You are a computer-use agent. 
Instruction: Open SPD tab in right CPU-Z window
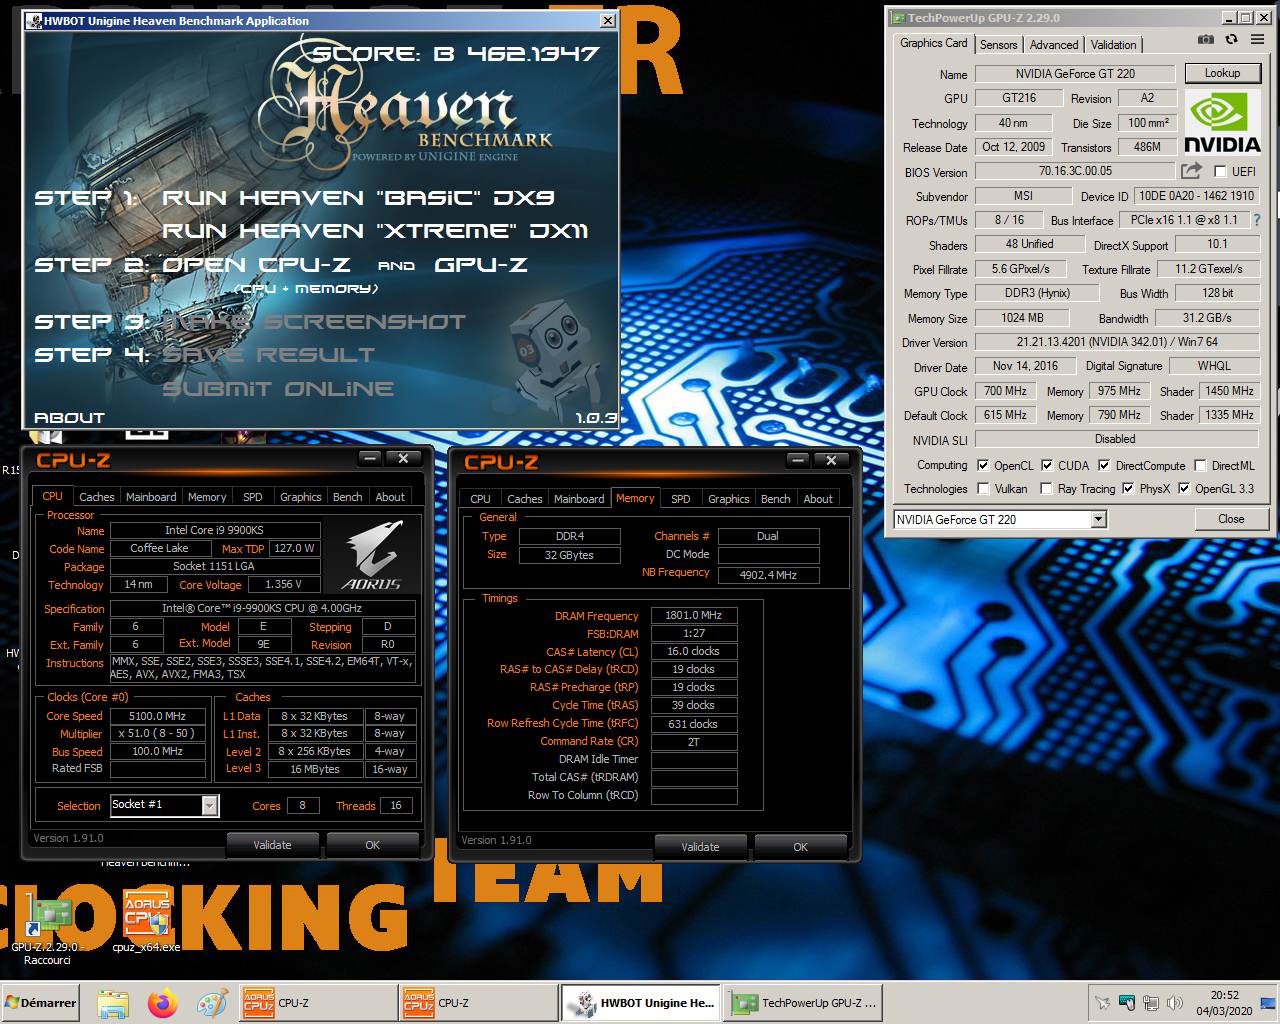coord(681,499)
